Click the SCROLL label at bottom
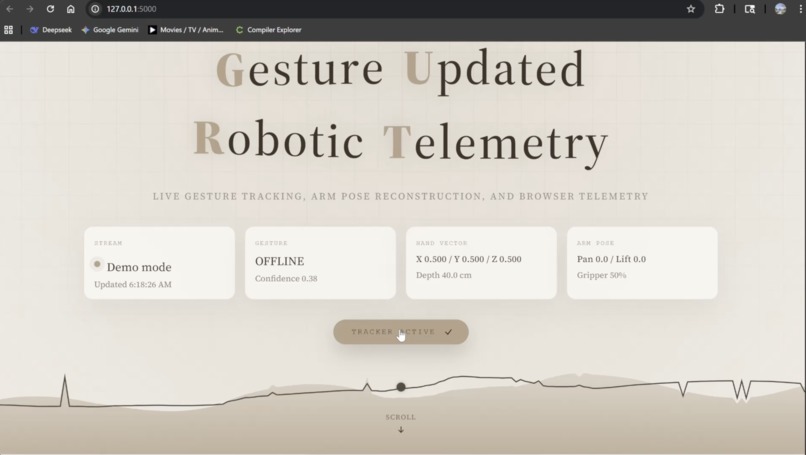This screenshot has width=806, height=455. [401, 417]
